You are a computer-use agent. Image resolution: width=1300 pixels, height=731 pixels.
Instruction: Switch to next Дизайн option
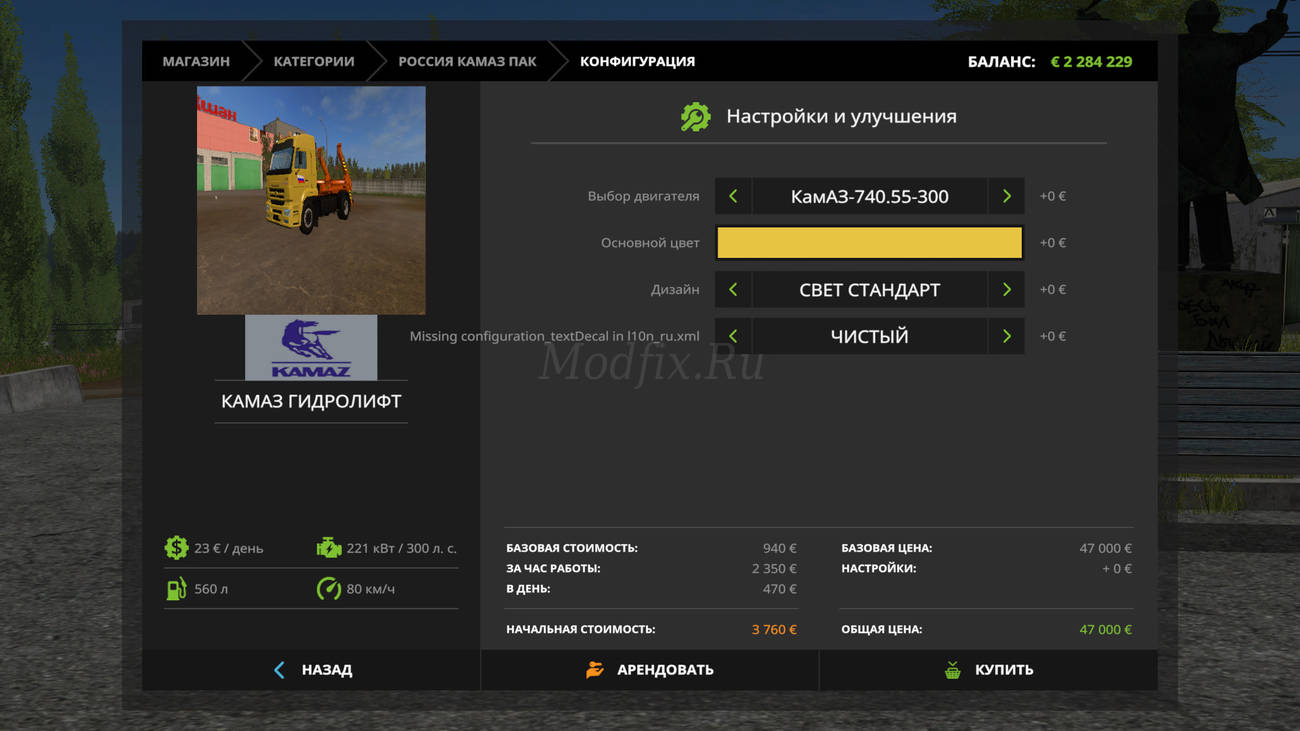coord(1006,289)
